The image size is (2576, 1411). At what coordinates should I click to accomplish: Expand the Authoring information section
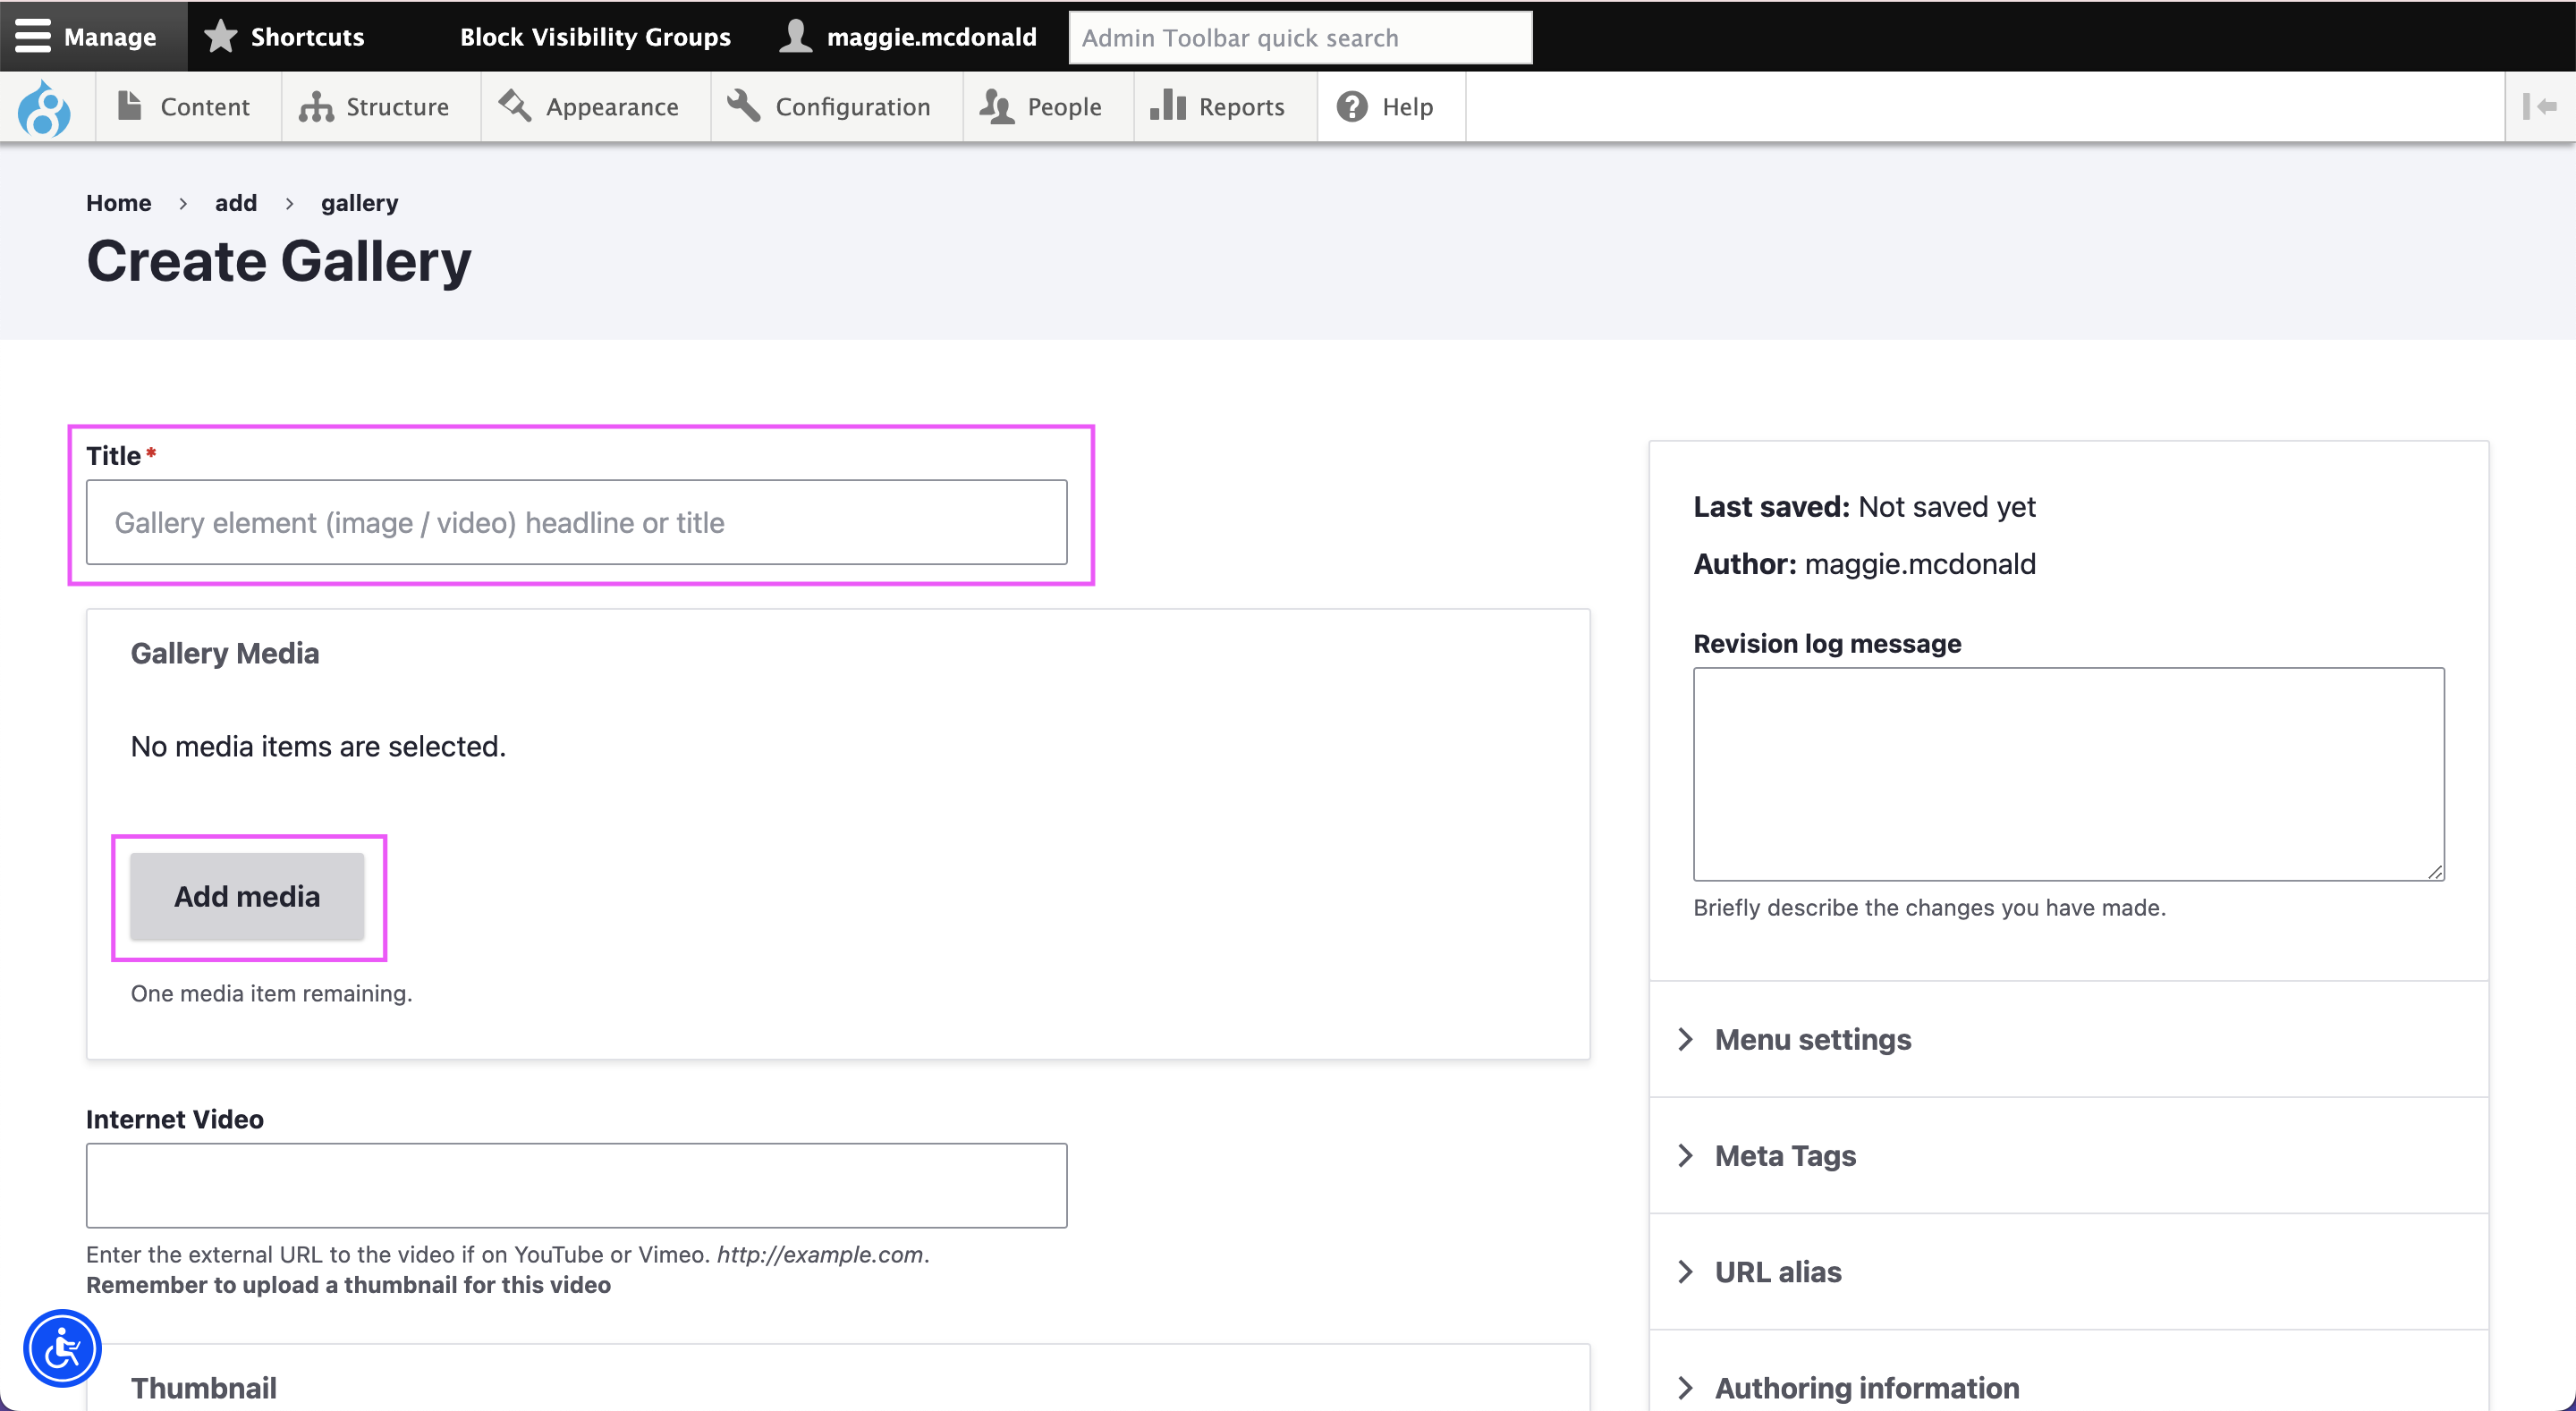pyautogui.click(x=1865, y=1387)
